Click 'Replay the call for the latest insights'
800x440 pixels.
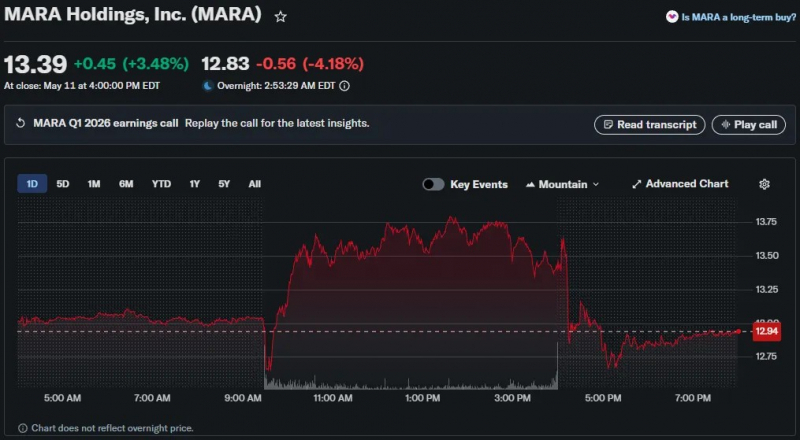[277, 123]
